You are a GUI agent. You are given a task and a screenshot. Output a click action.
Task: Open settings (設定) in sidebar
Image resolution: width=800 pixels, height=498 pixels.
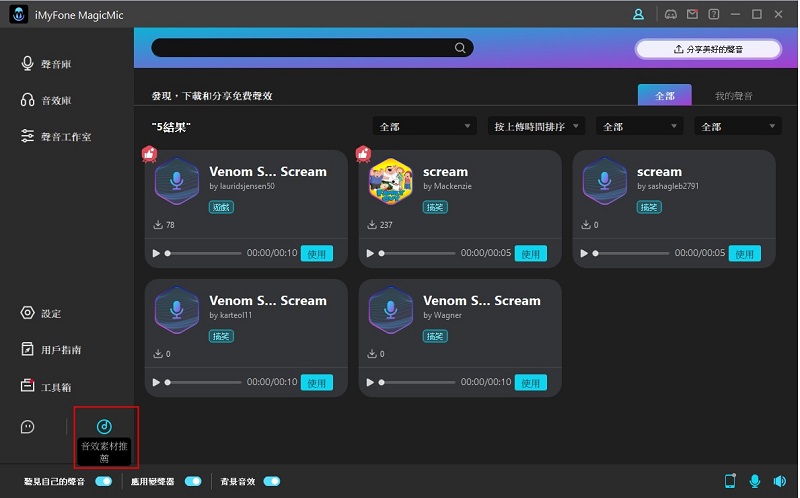tap(41, 313)
